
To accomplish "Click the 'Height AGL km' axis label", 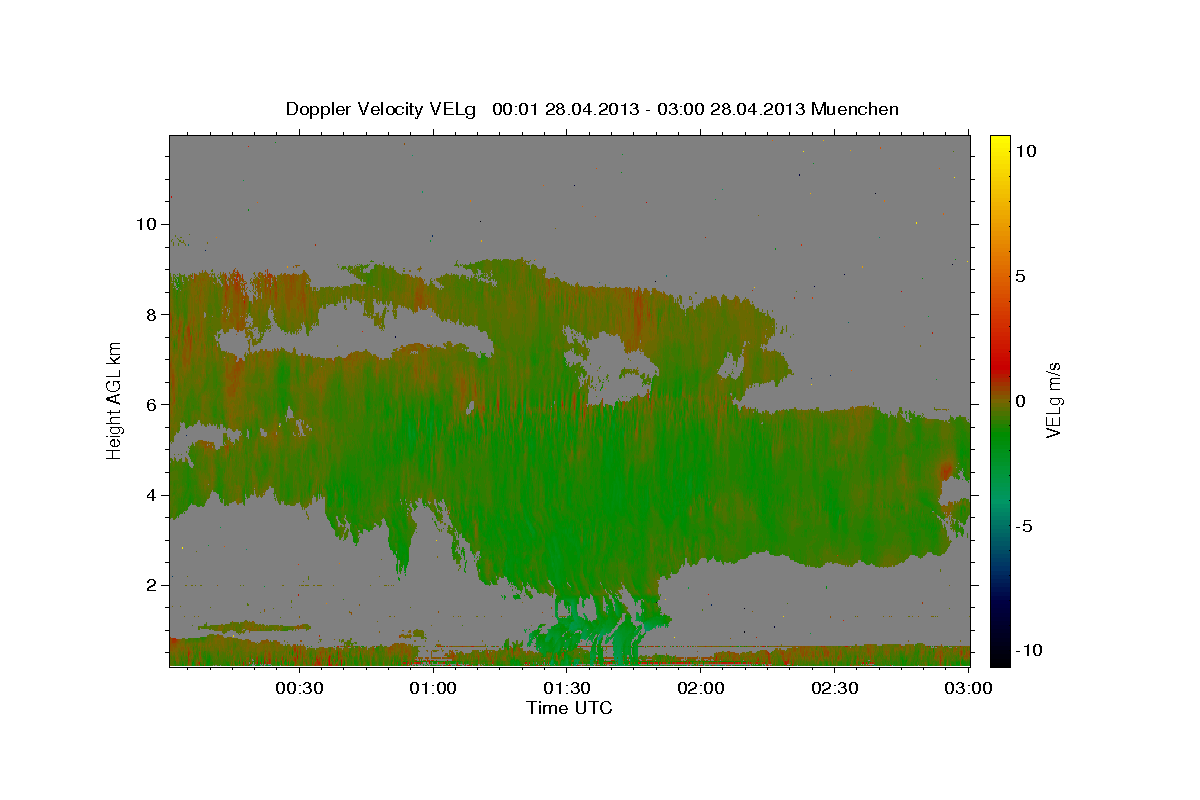I will pos(115,400).
